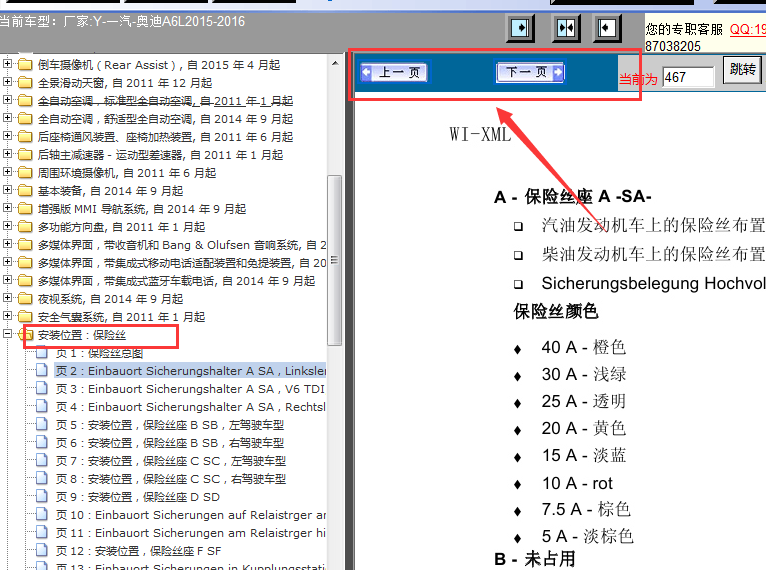Screen dimensions: 766x570
Task: Open 页 8 保险丝座 C SC 右驾驶车型
Action: (170, 479)
